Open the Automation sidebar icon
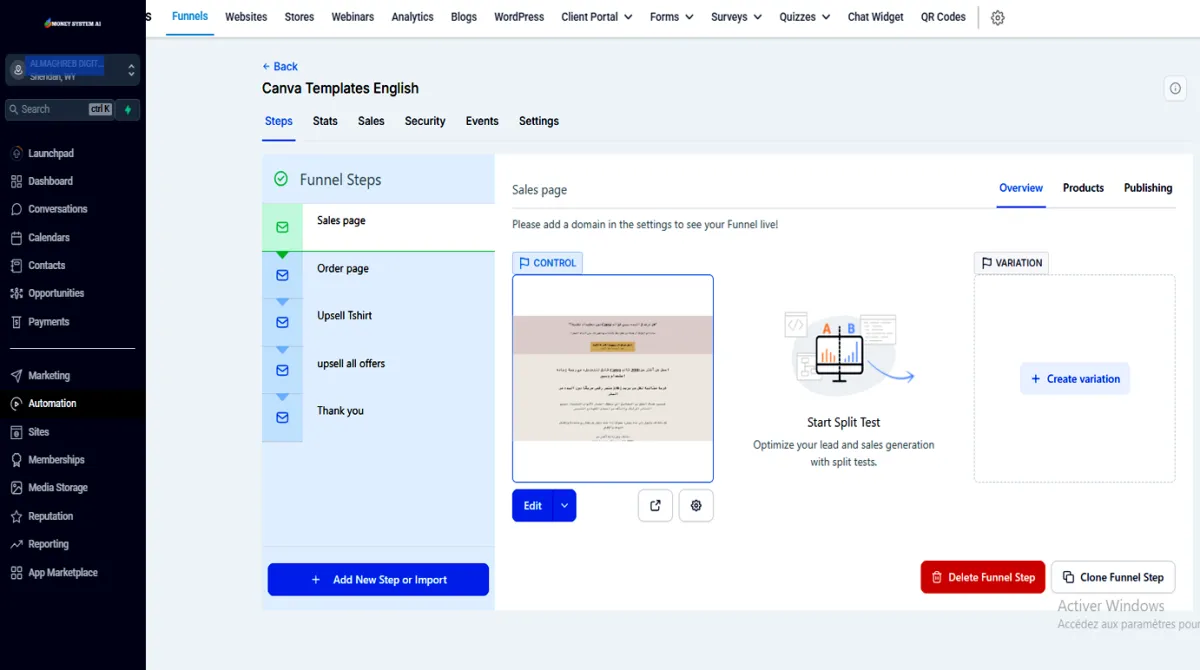Image resolution: width=1200 pixels, height=670 pixels. click(x=16, y=404)
